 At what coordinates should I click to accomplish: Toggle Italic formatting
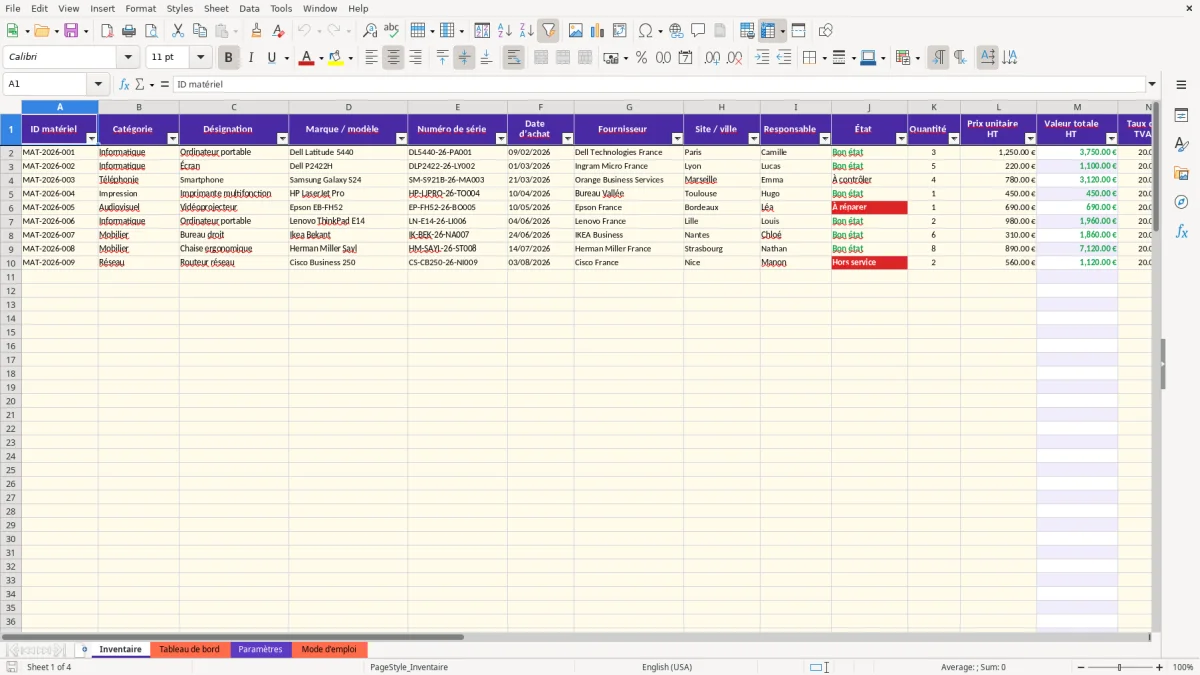[x=250, y=58]
